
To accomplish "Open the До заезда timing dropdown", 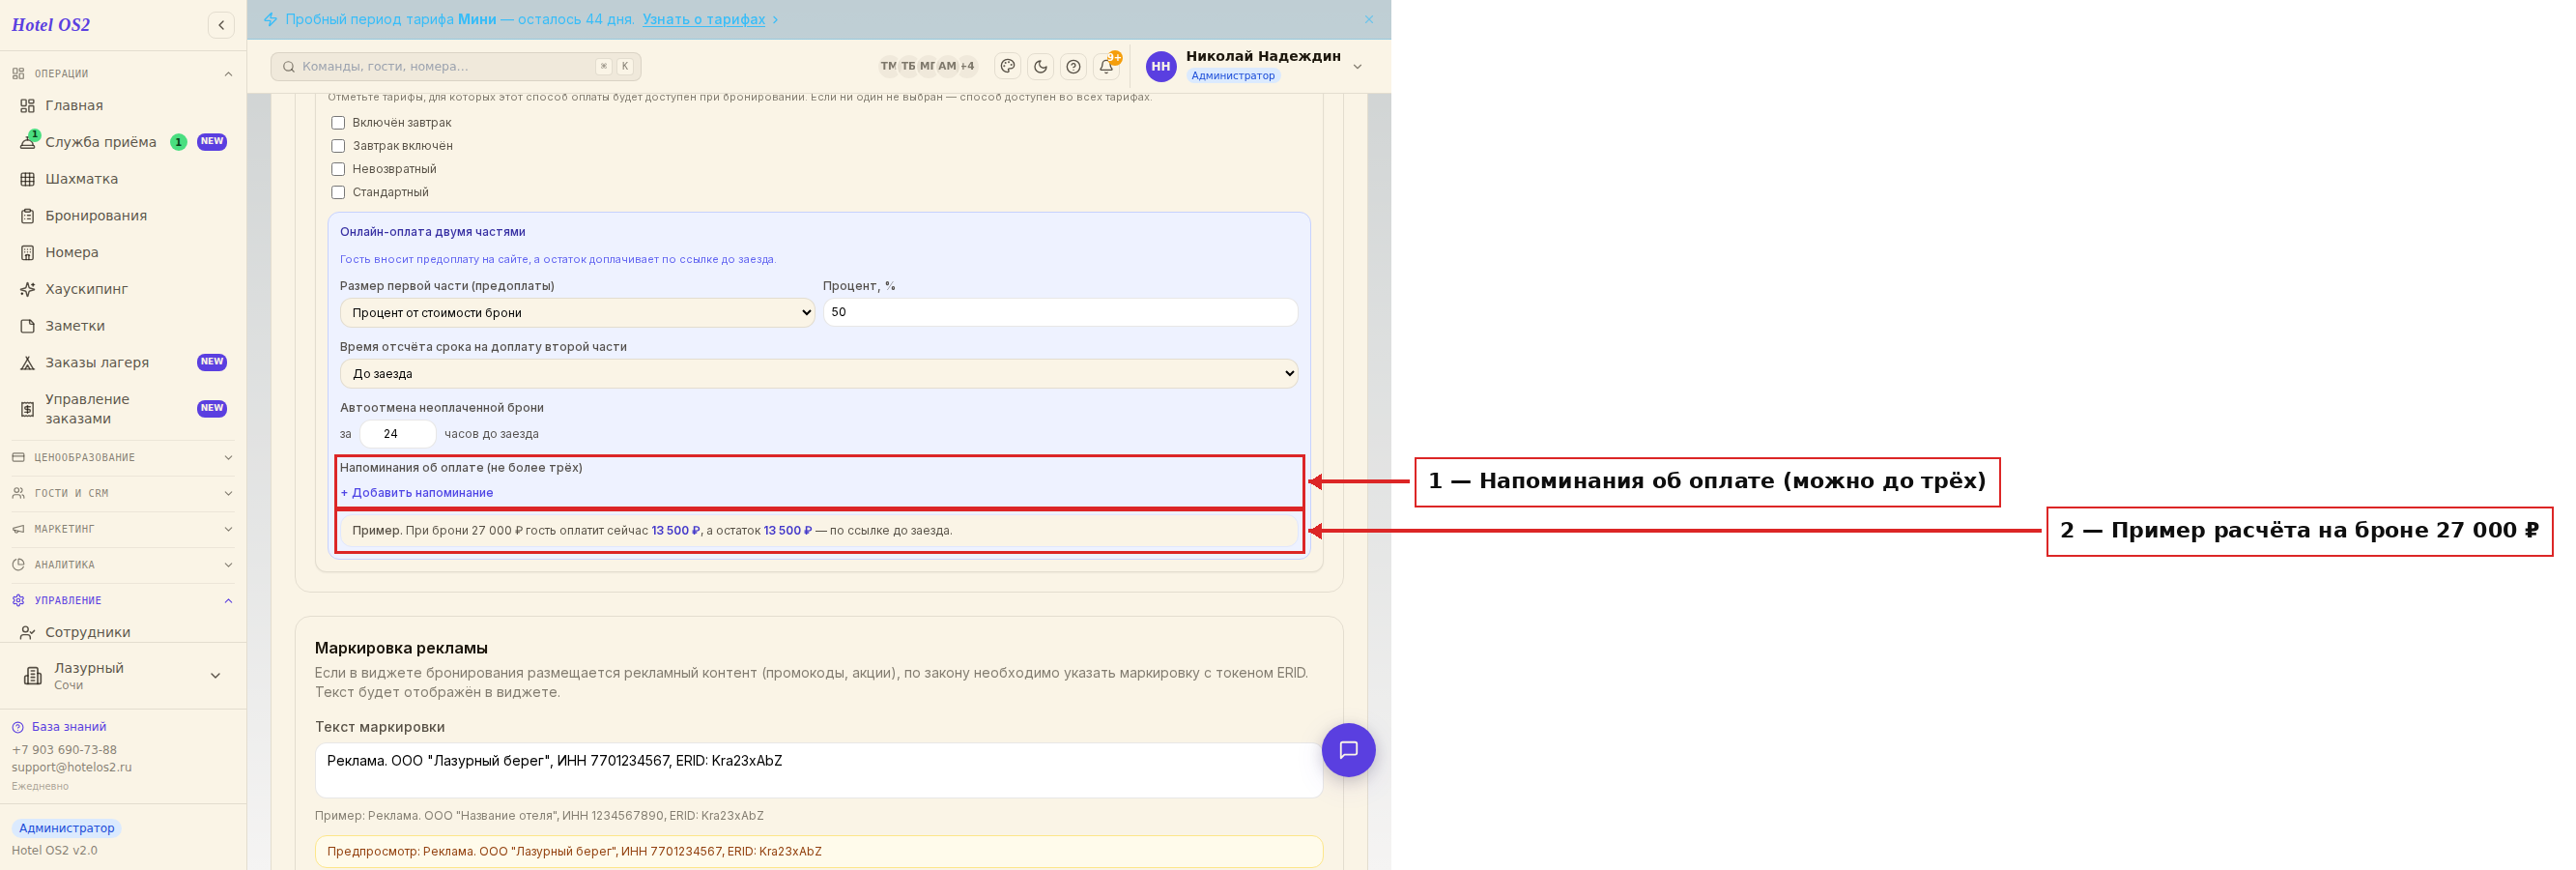I will [x=818, y=373].
